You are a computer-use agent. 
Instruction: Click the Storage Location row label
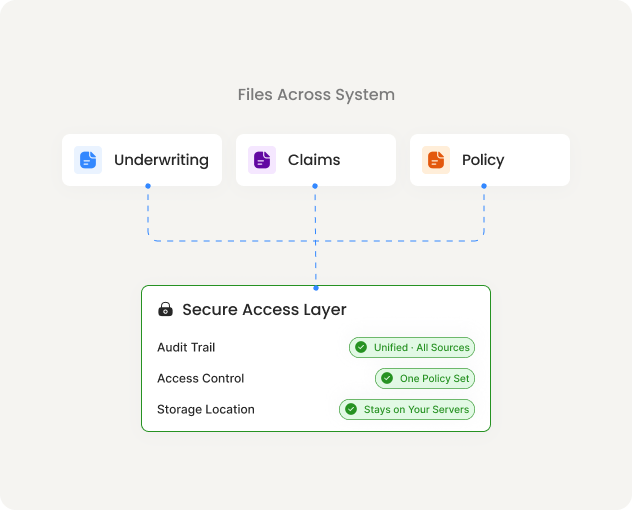[206, 410]
